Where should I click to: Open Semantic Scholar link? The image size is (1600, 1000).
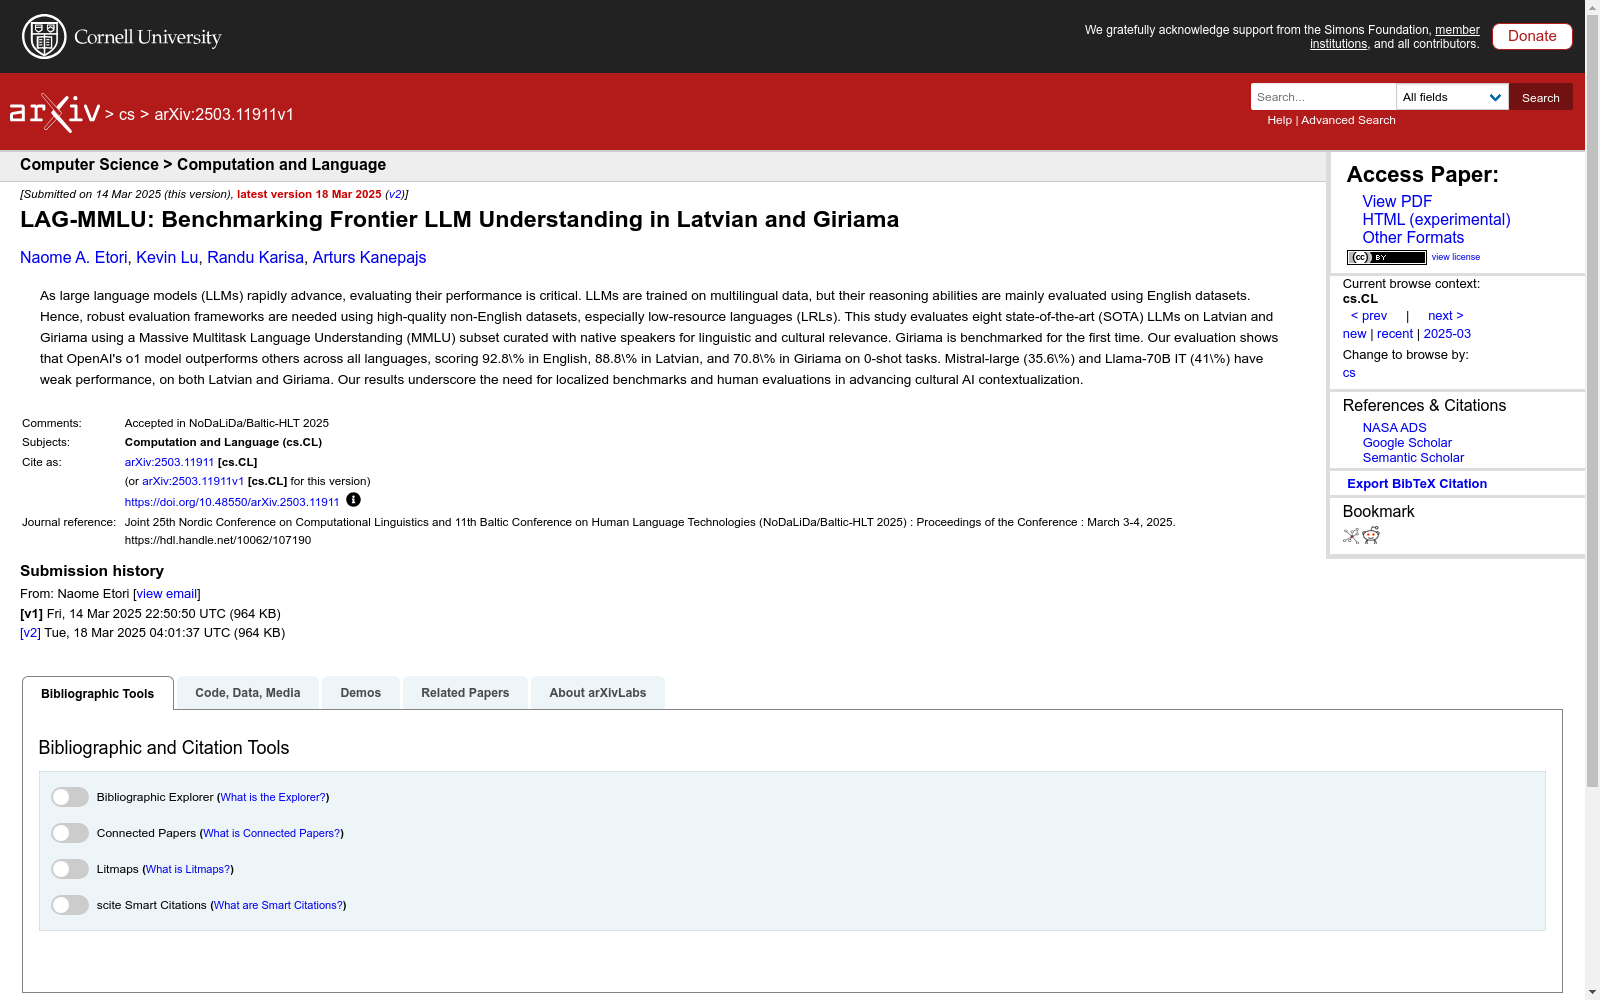tap(1413, 458)
